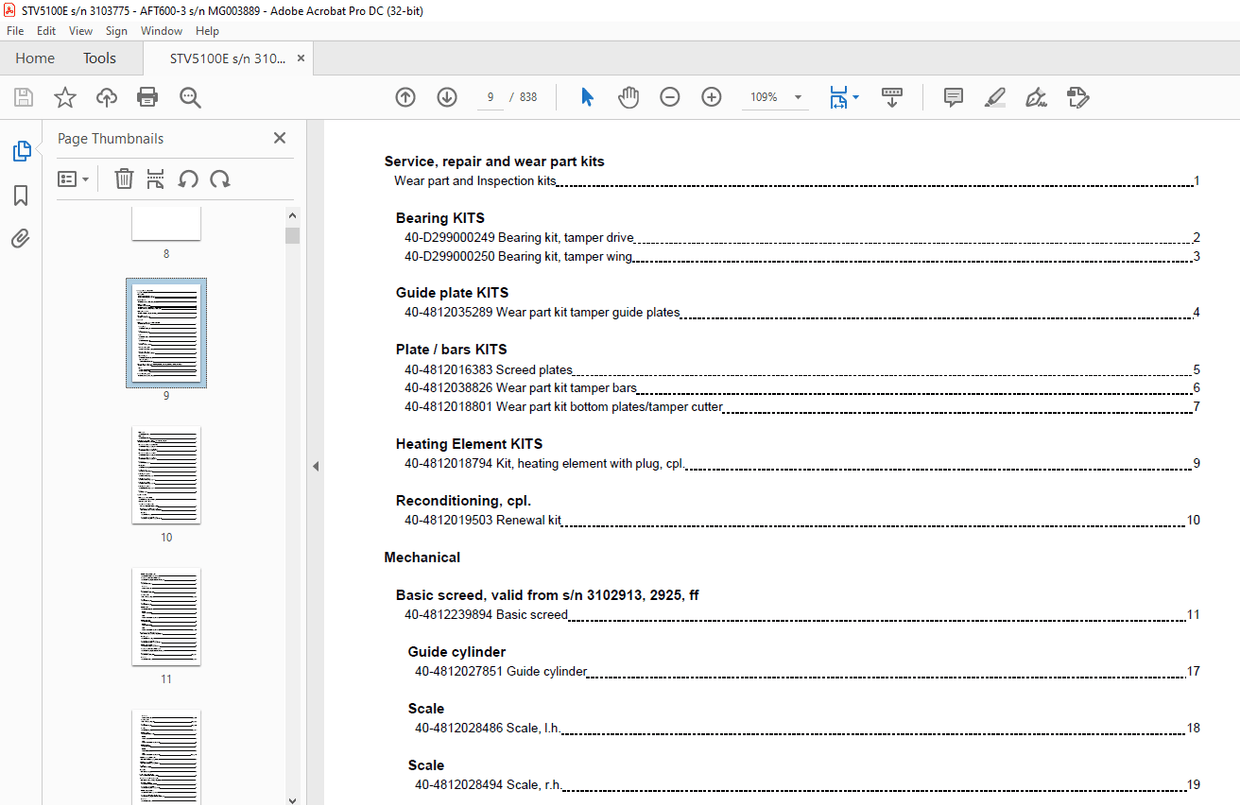The width and height of the screenshot is (1240, 805).
Task: Delete selected page with trash icon
Action: tap(124, 179)
